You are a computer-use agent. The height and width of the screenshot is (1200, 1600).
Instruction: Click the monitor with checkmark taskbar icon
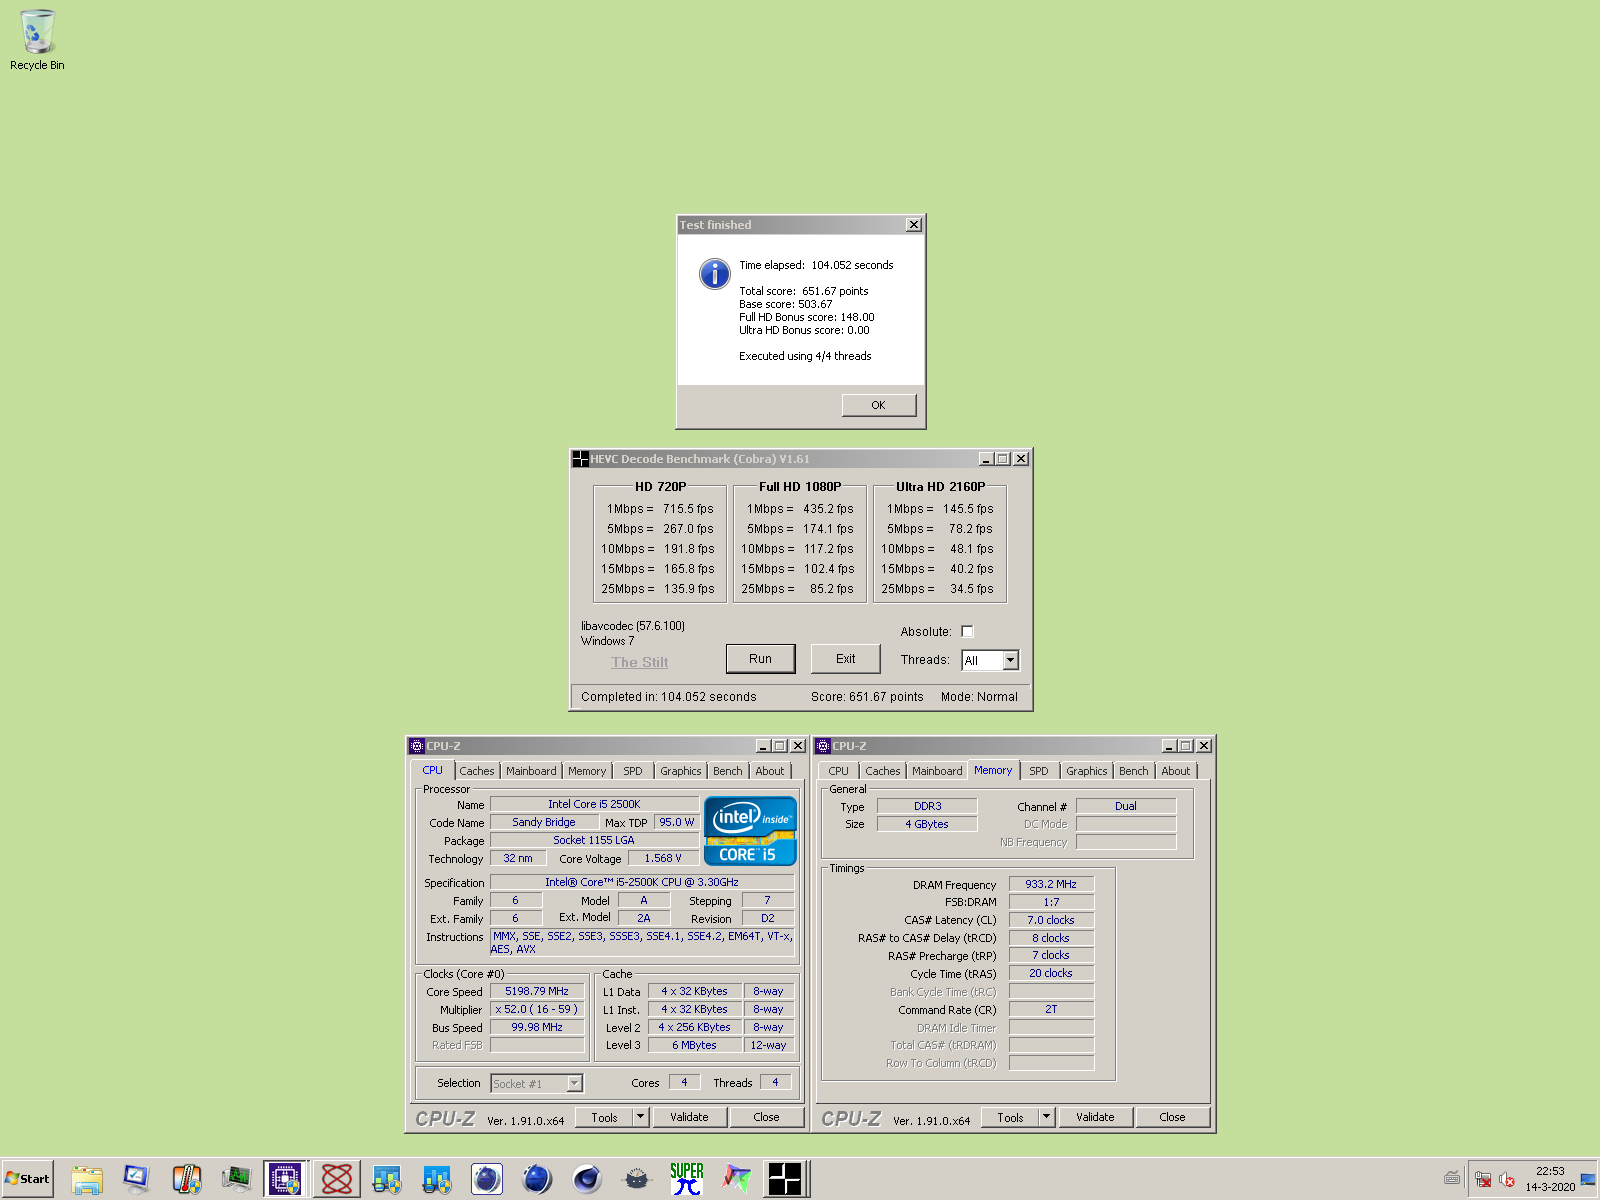click(x=137, y=1179)
